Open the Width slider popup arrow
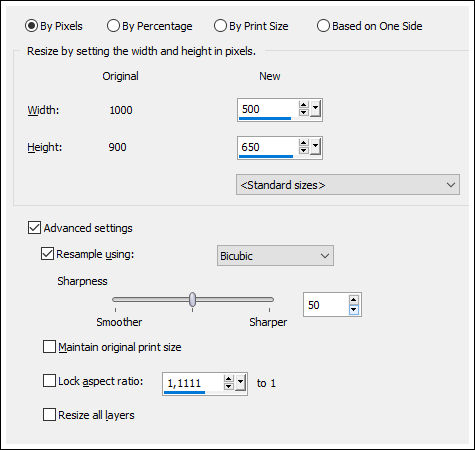Image resolution: width=475 pixels, height=450 pixels. click(x=315, y=109)
